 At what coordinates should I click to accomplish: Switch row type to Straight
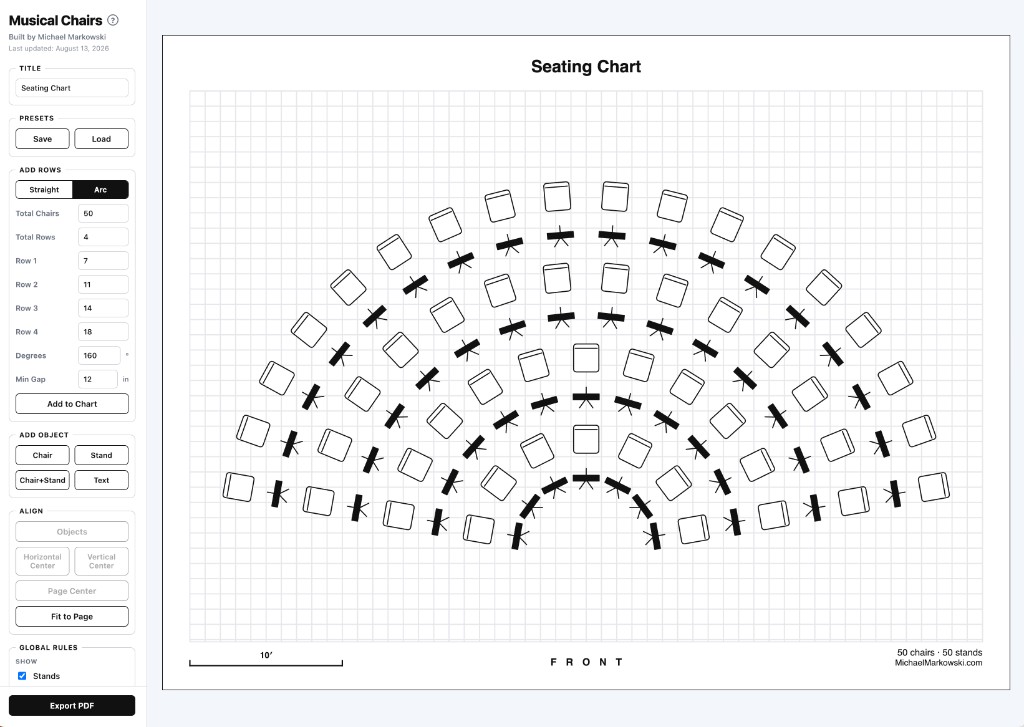tap(44, 189)
